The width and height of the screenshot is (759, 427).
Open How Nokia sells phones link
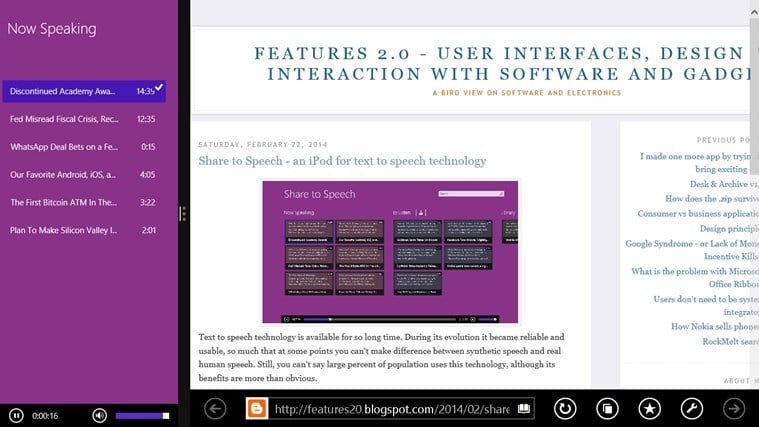tap(714, 326)
